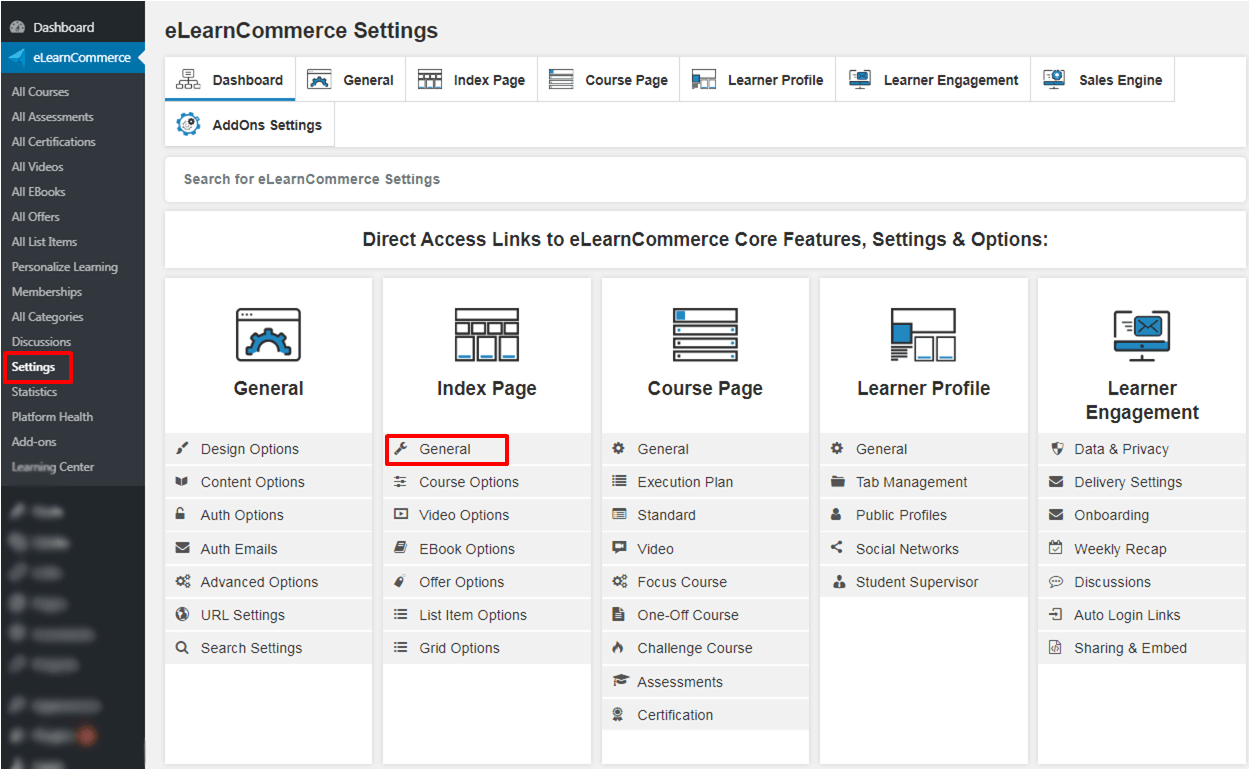Click the large Index Page grid icon

pyautogui.click(x=487, y=334)
